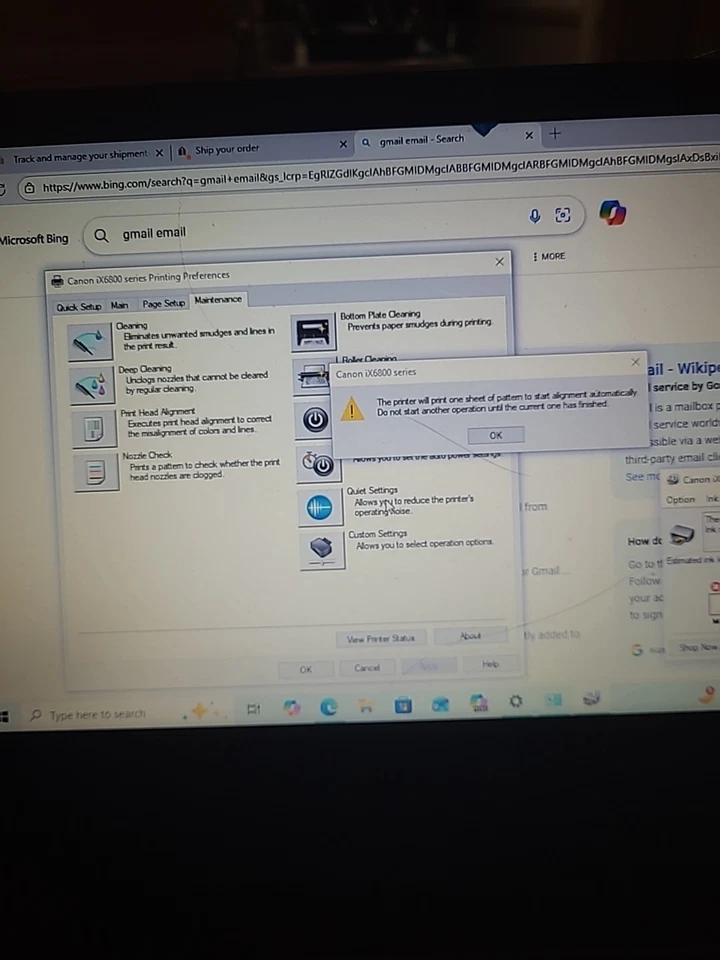The image size is (720, 960).
Task: Click the Bing visual search camera icon
Action: tap(563, 214)
